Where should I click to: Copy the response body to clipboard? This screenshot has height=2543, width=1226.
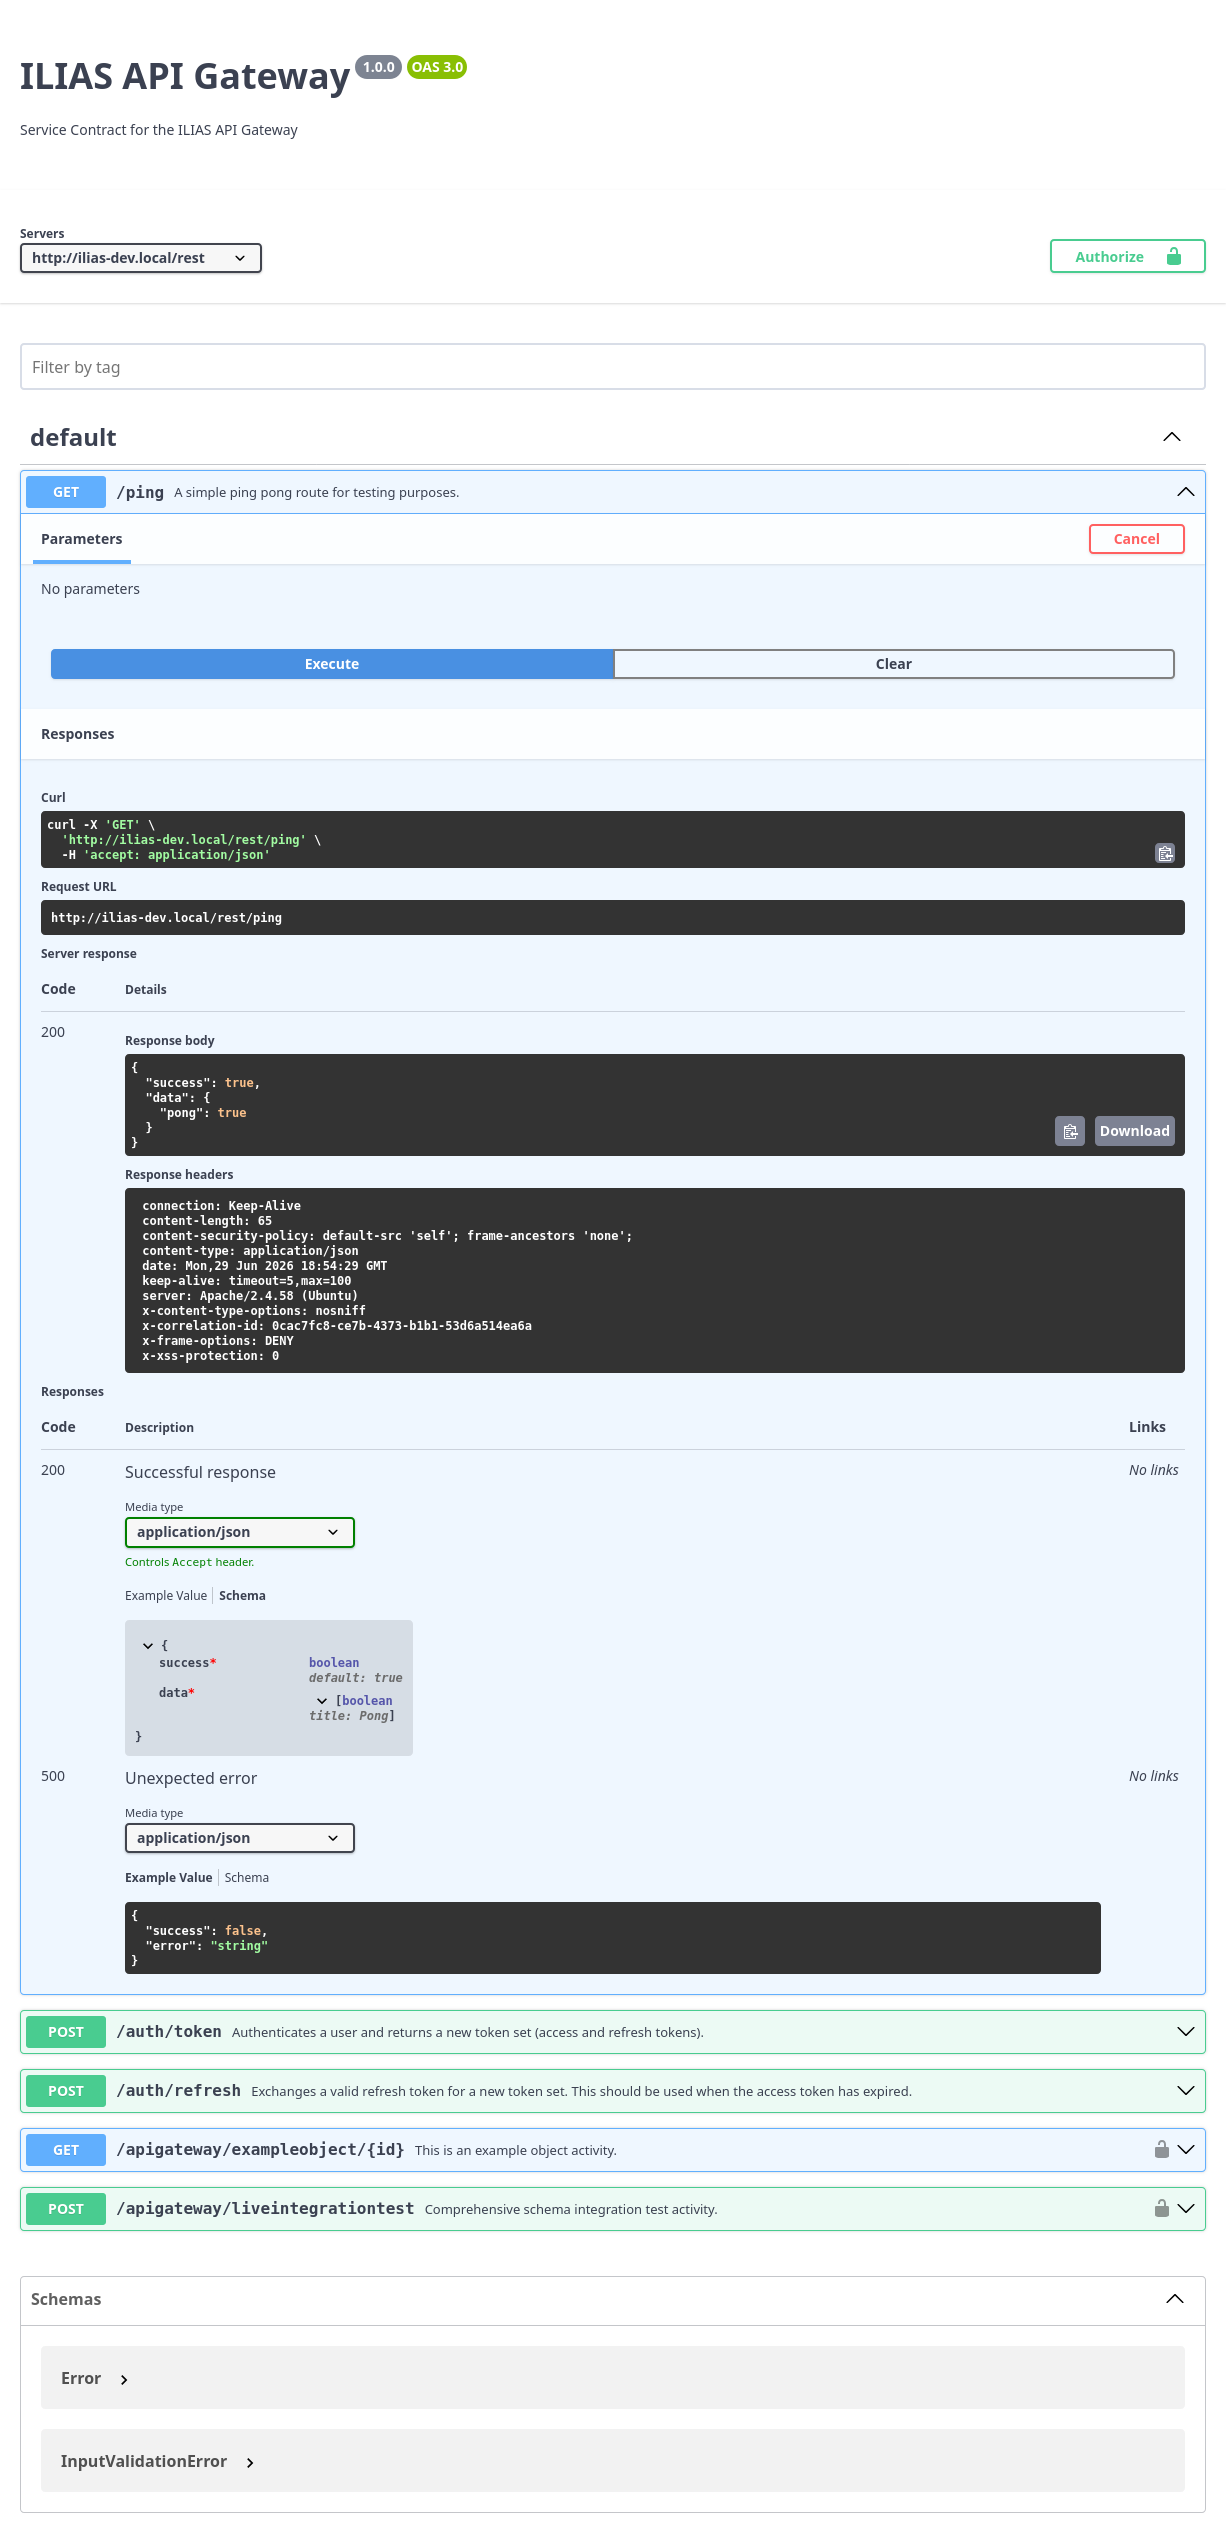[x=1070, y=1131]
